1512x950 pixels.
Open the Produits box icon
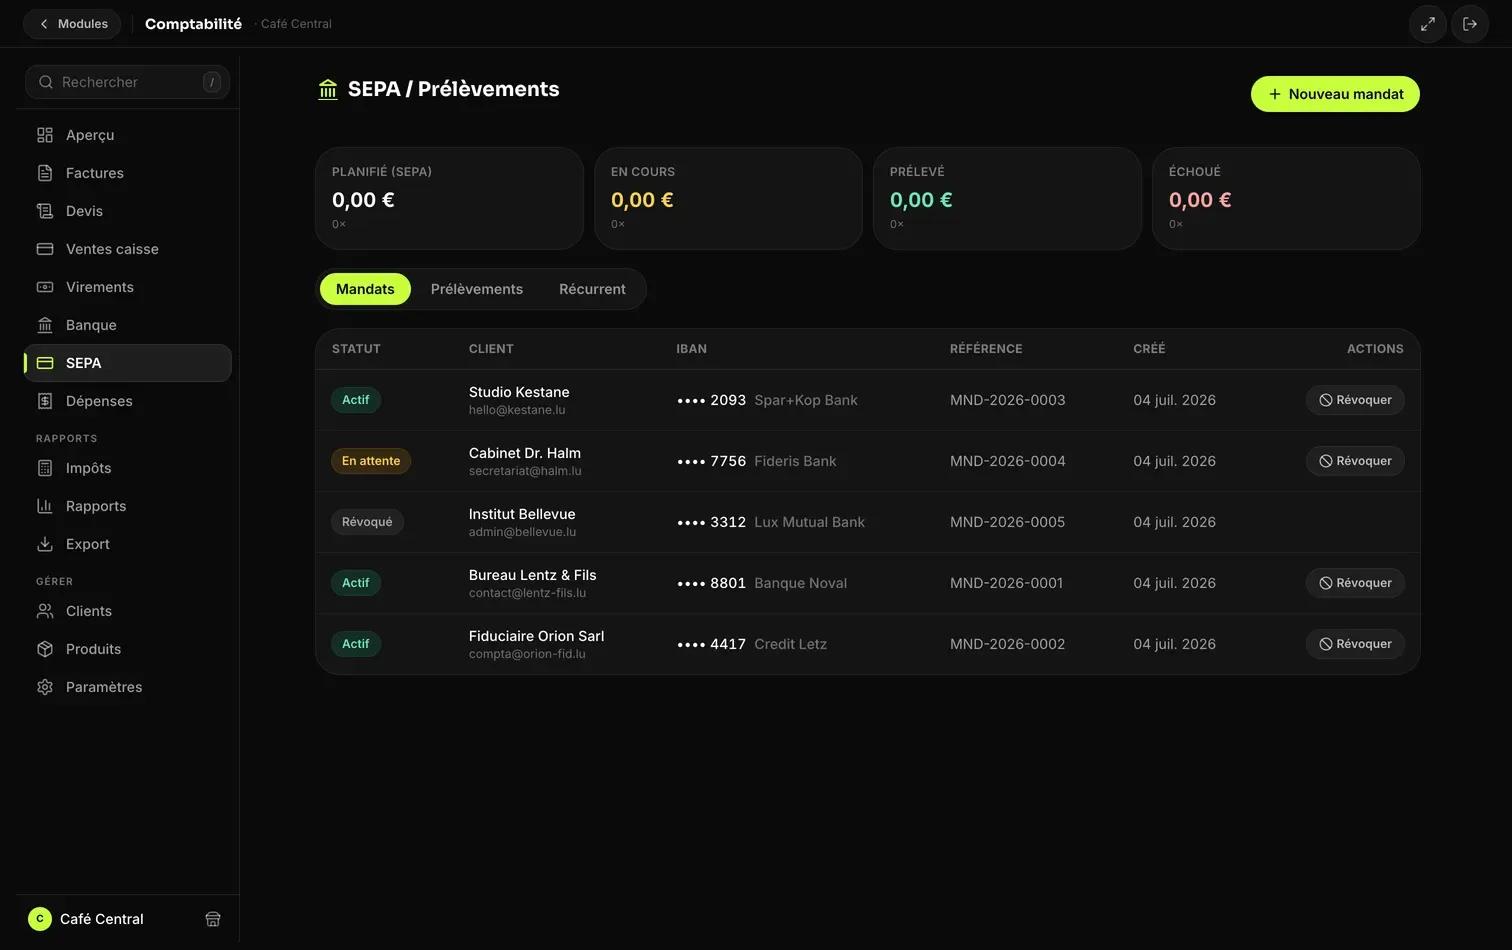point(45,649)
